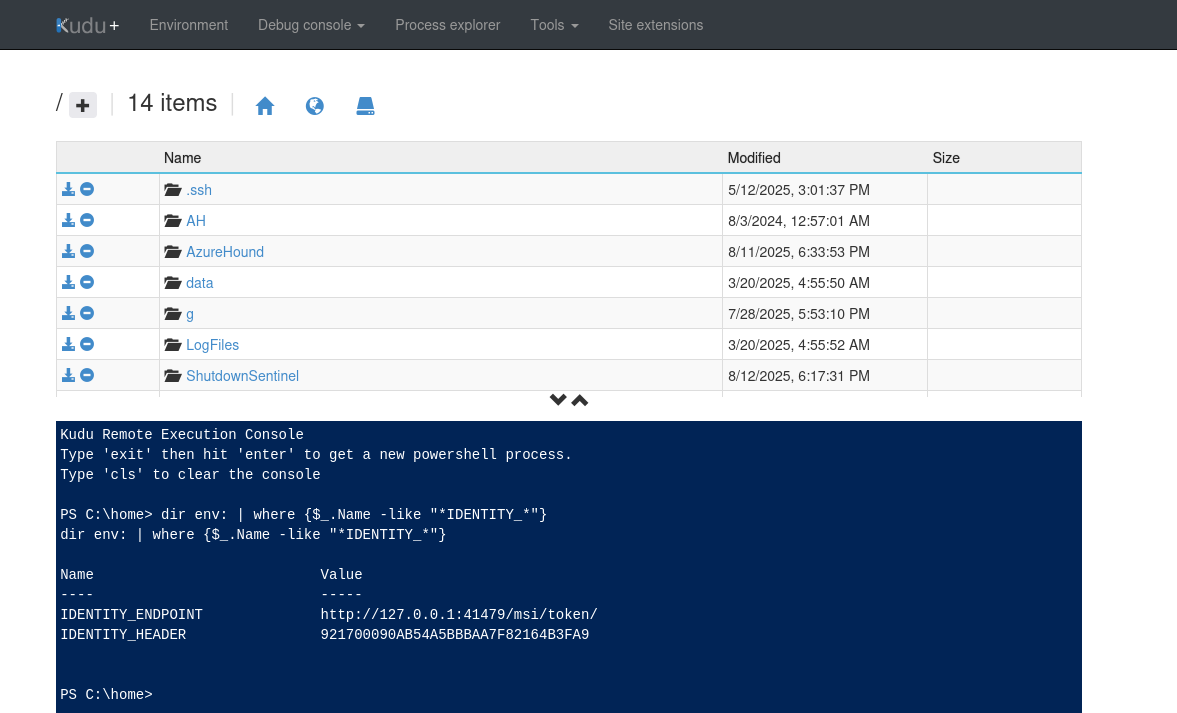Delete the AH folder

(x=87, y=220)
